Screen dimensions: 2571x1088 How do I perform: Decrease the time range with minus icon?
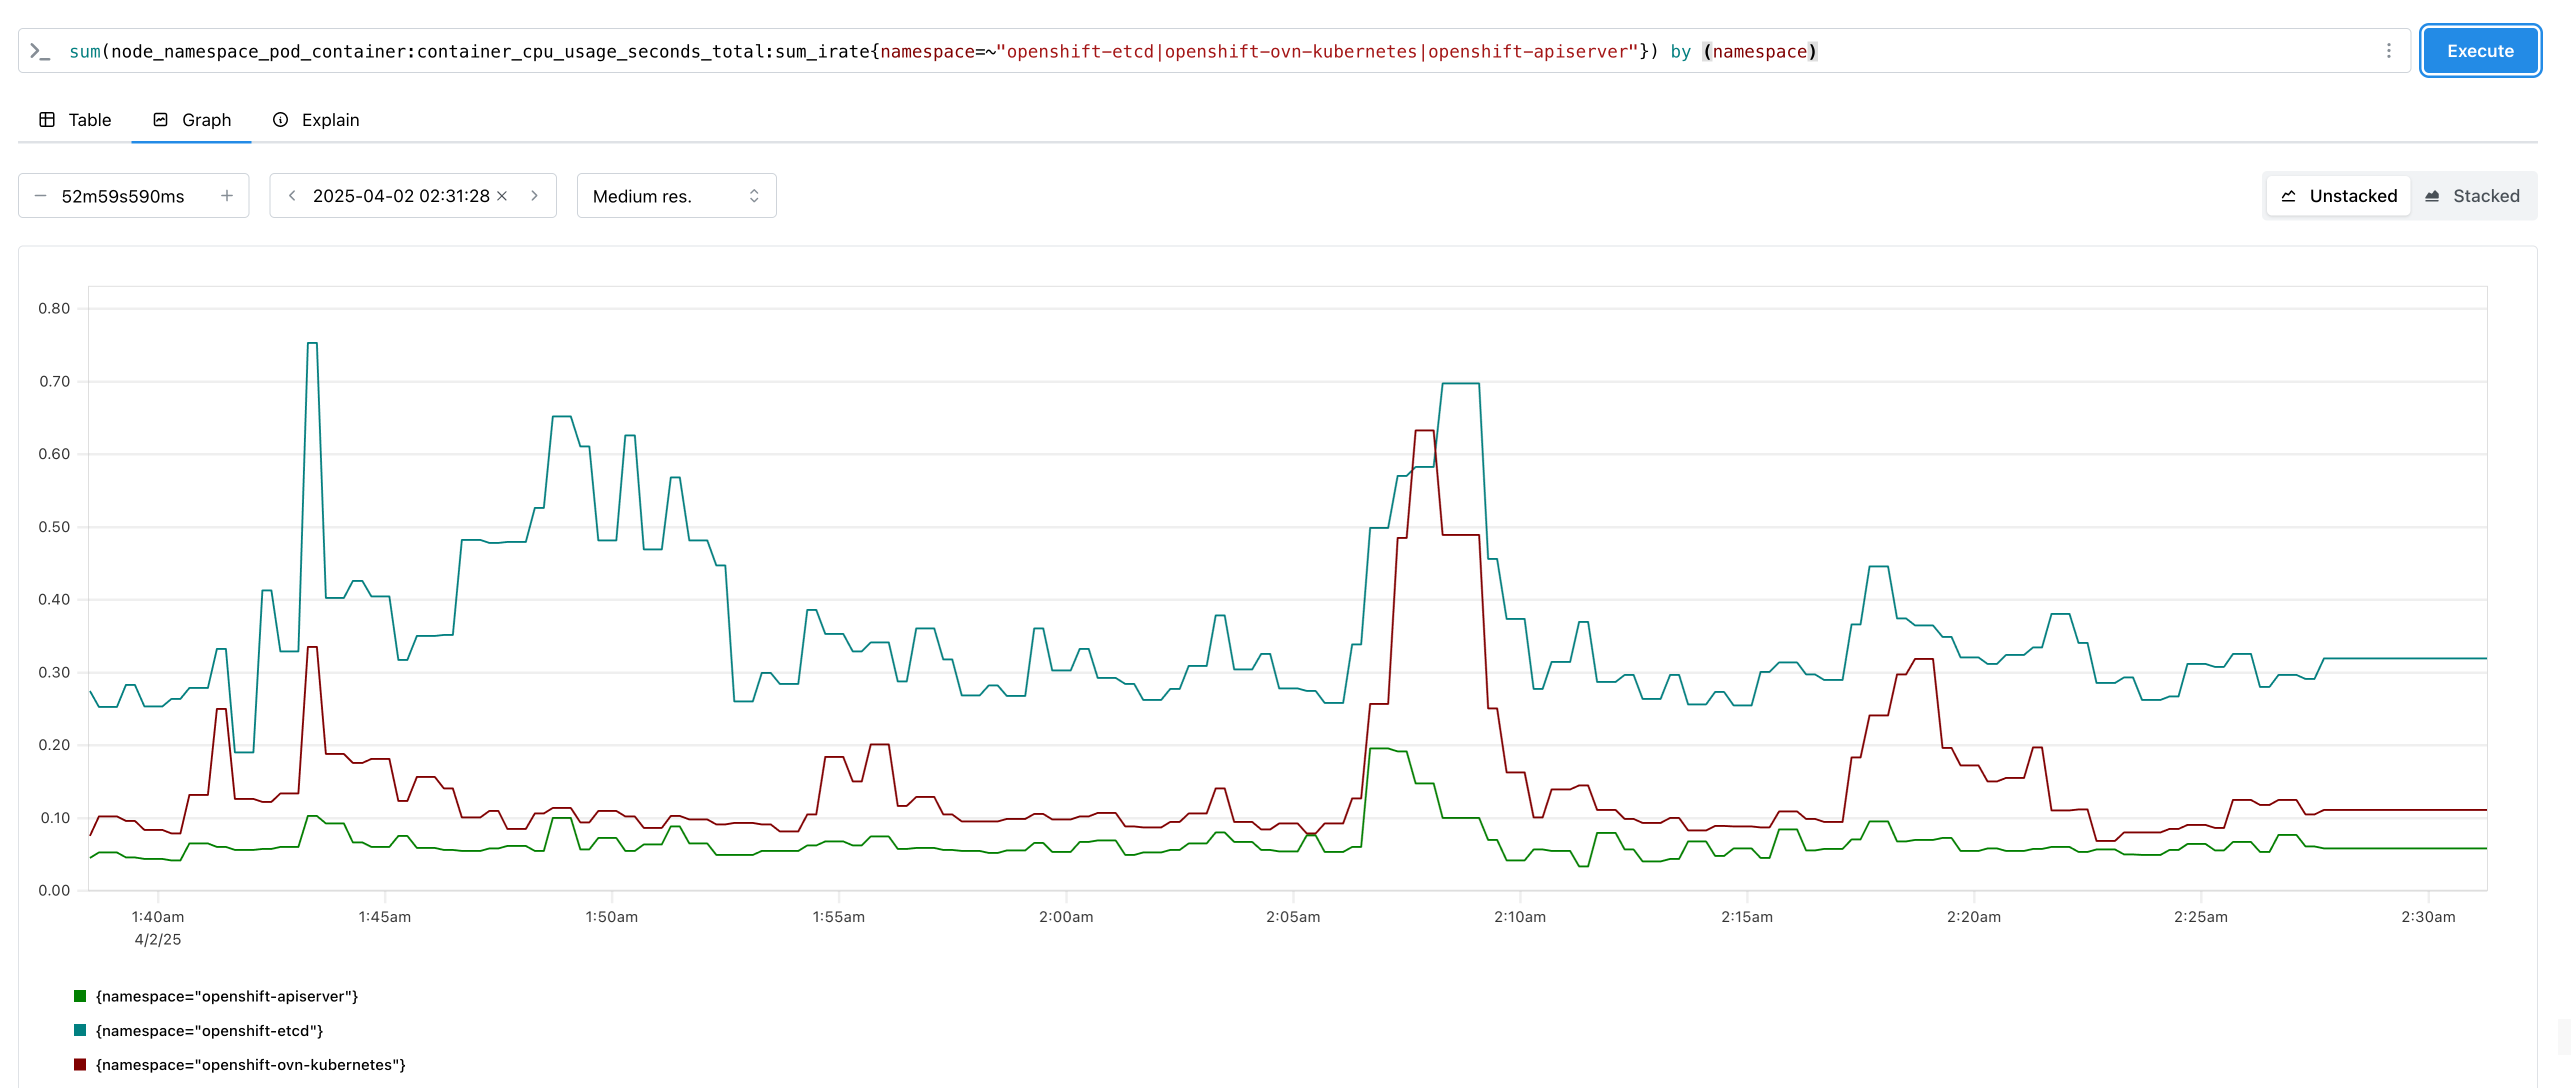[41, 196]
